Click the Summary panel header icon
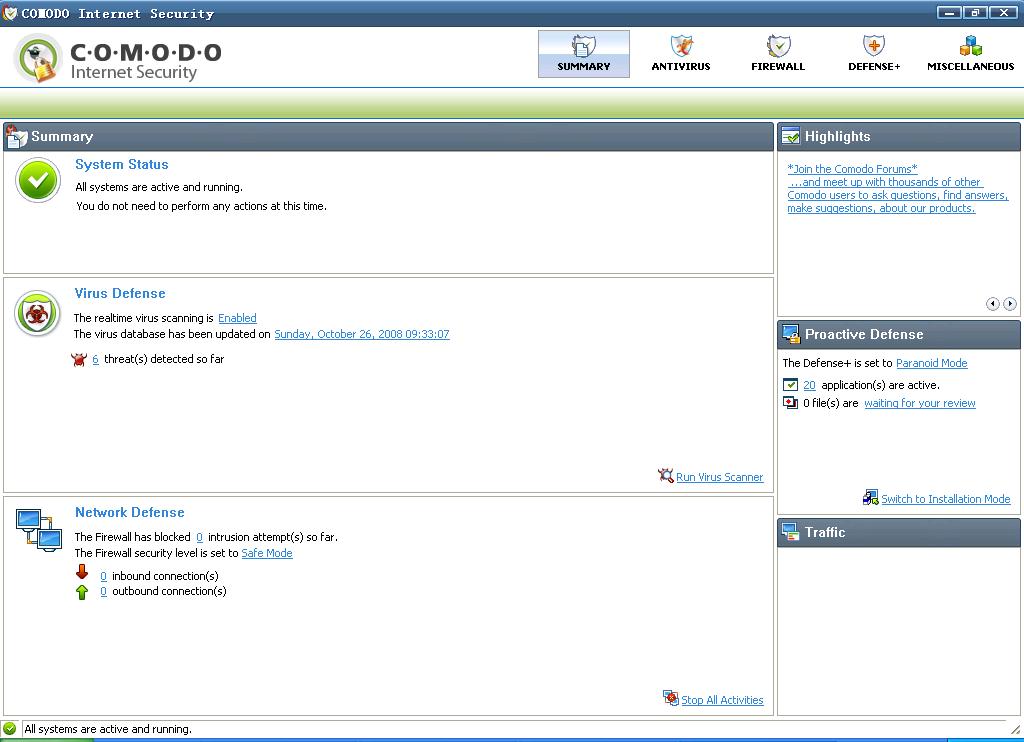The image size is (1024, 742). point(16,136)
